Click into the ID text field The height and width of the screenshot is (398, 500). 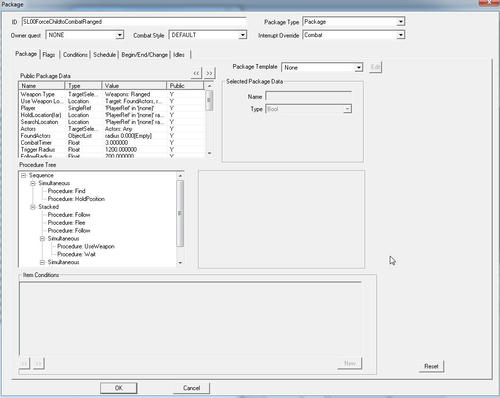coord(134,22)
